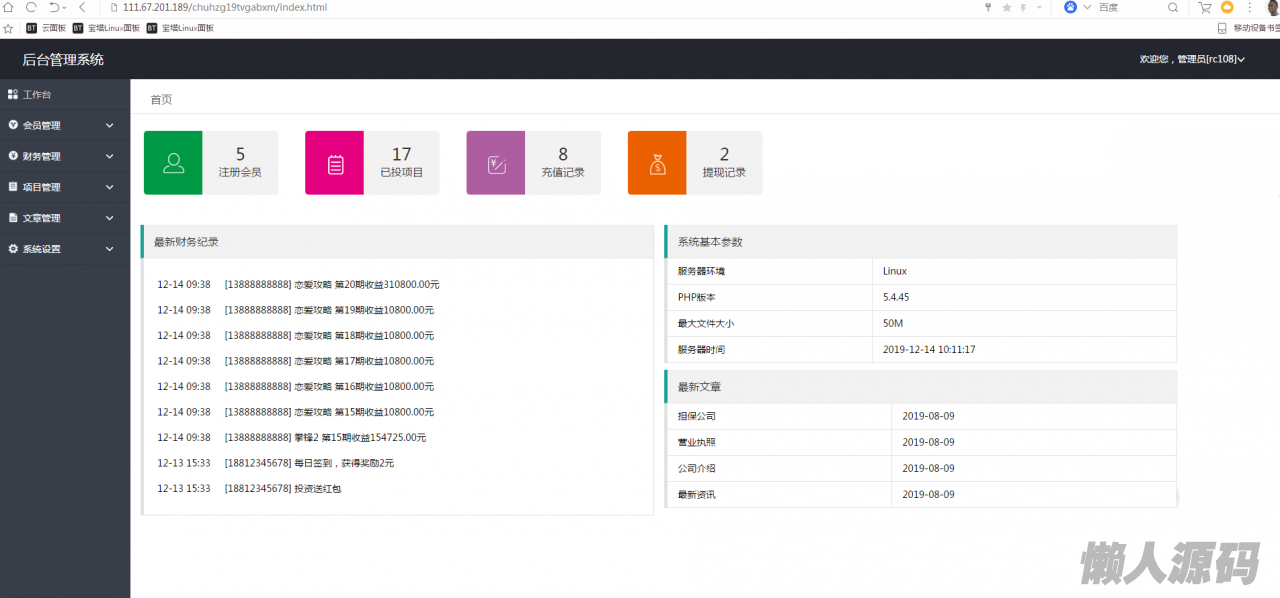Click the 后台管理系统 header title
This screenshot has width=1280, height=598.
(63, 59)
